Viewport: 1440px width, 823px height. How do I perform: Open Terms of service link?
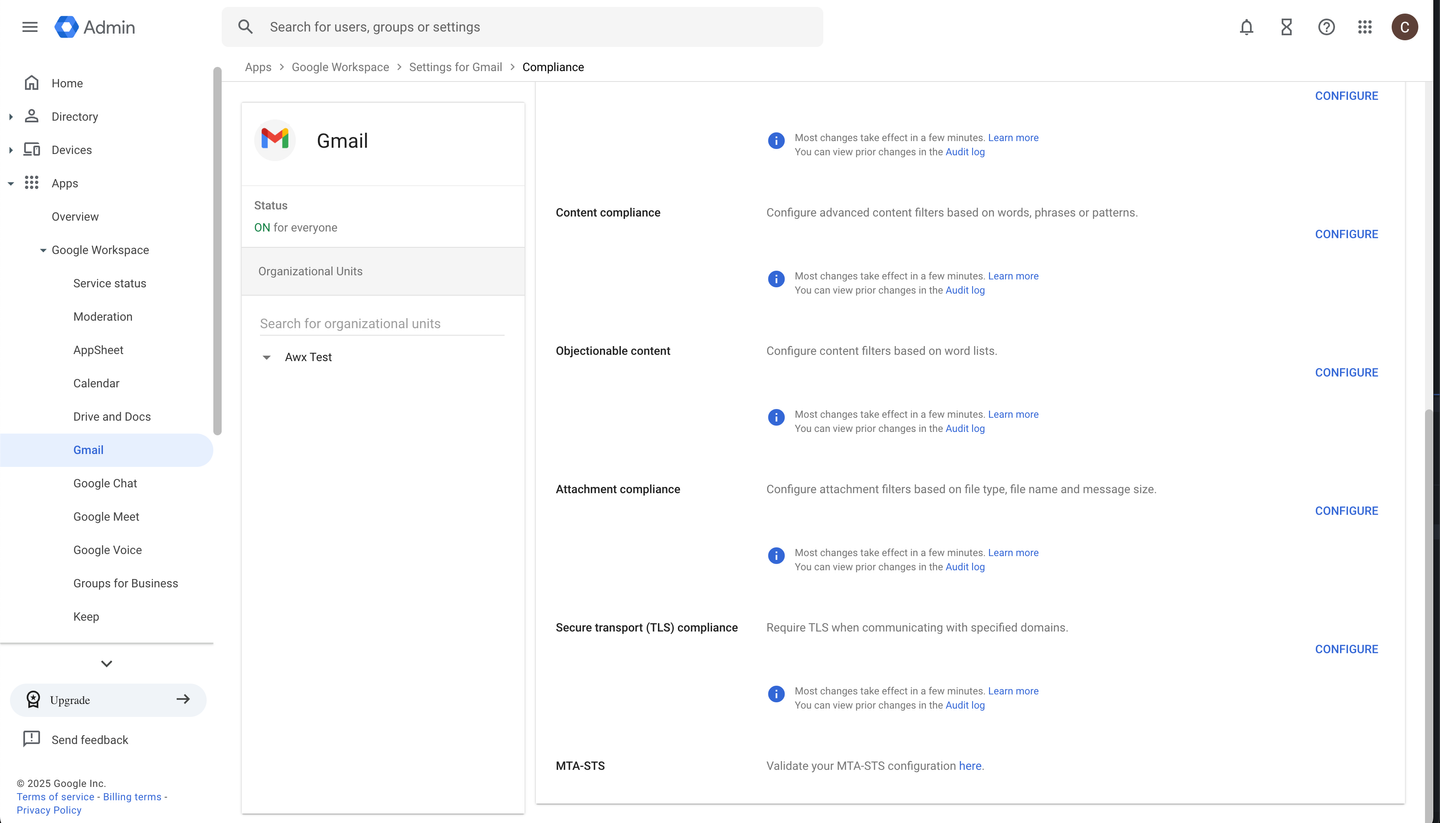pyautogui.click(x=55, y=797)
